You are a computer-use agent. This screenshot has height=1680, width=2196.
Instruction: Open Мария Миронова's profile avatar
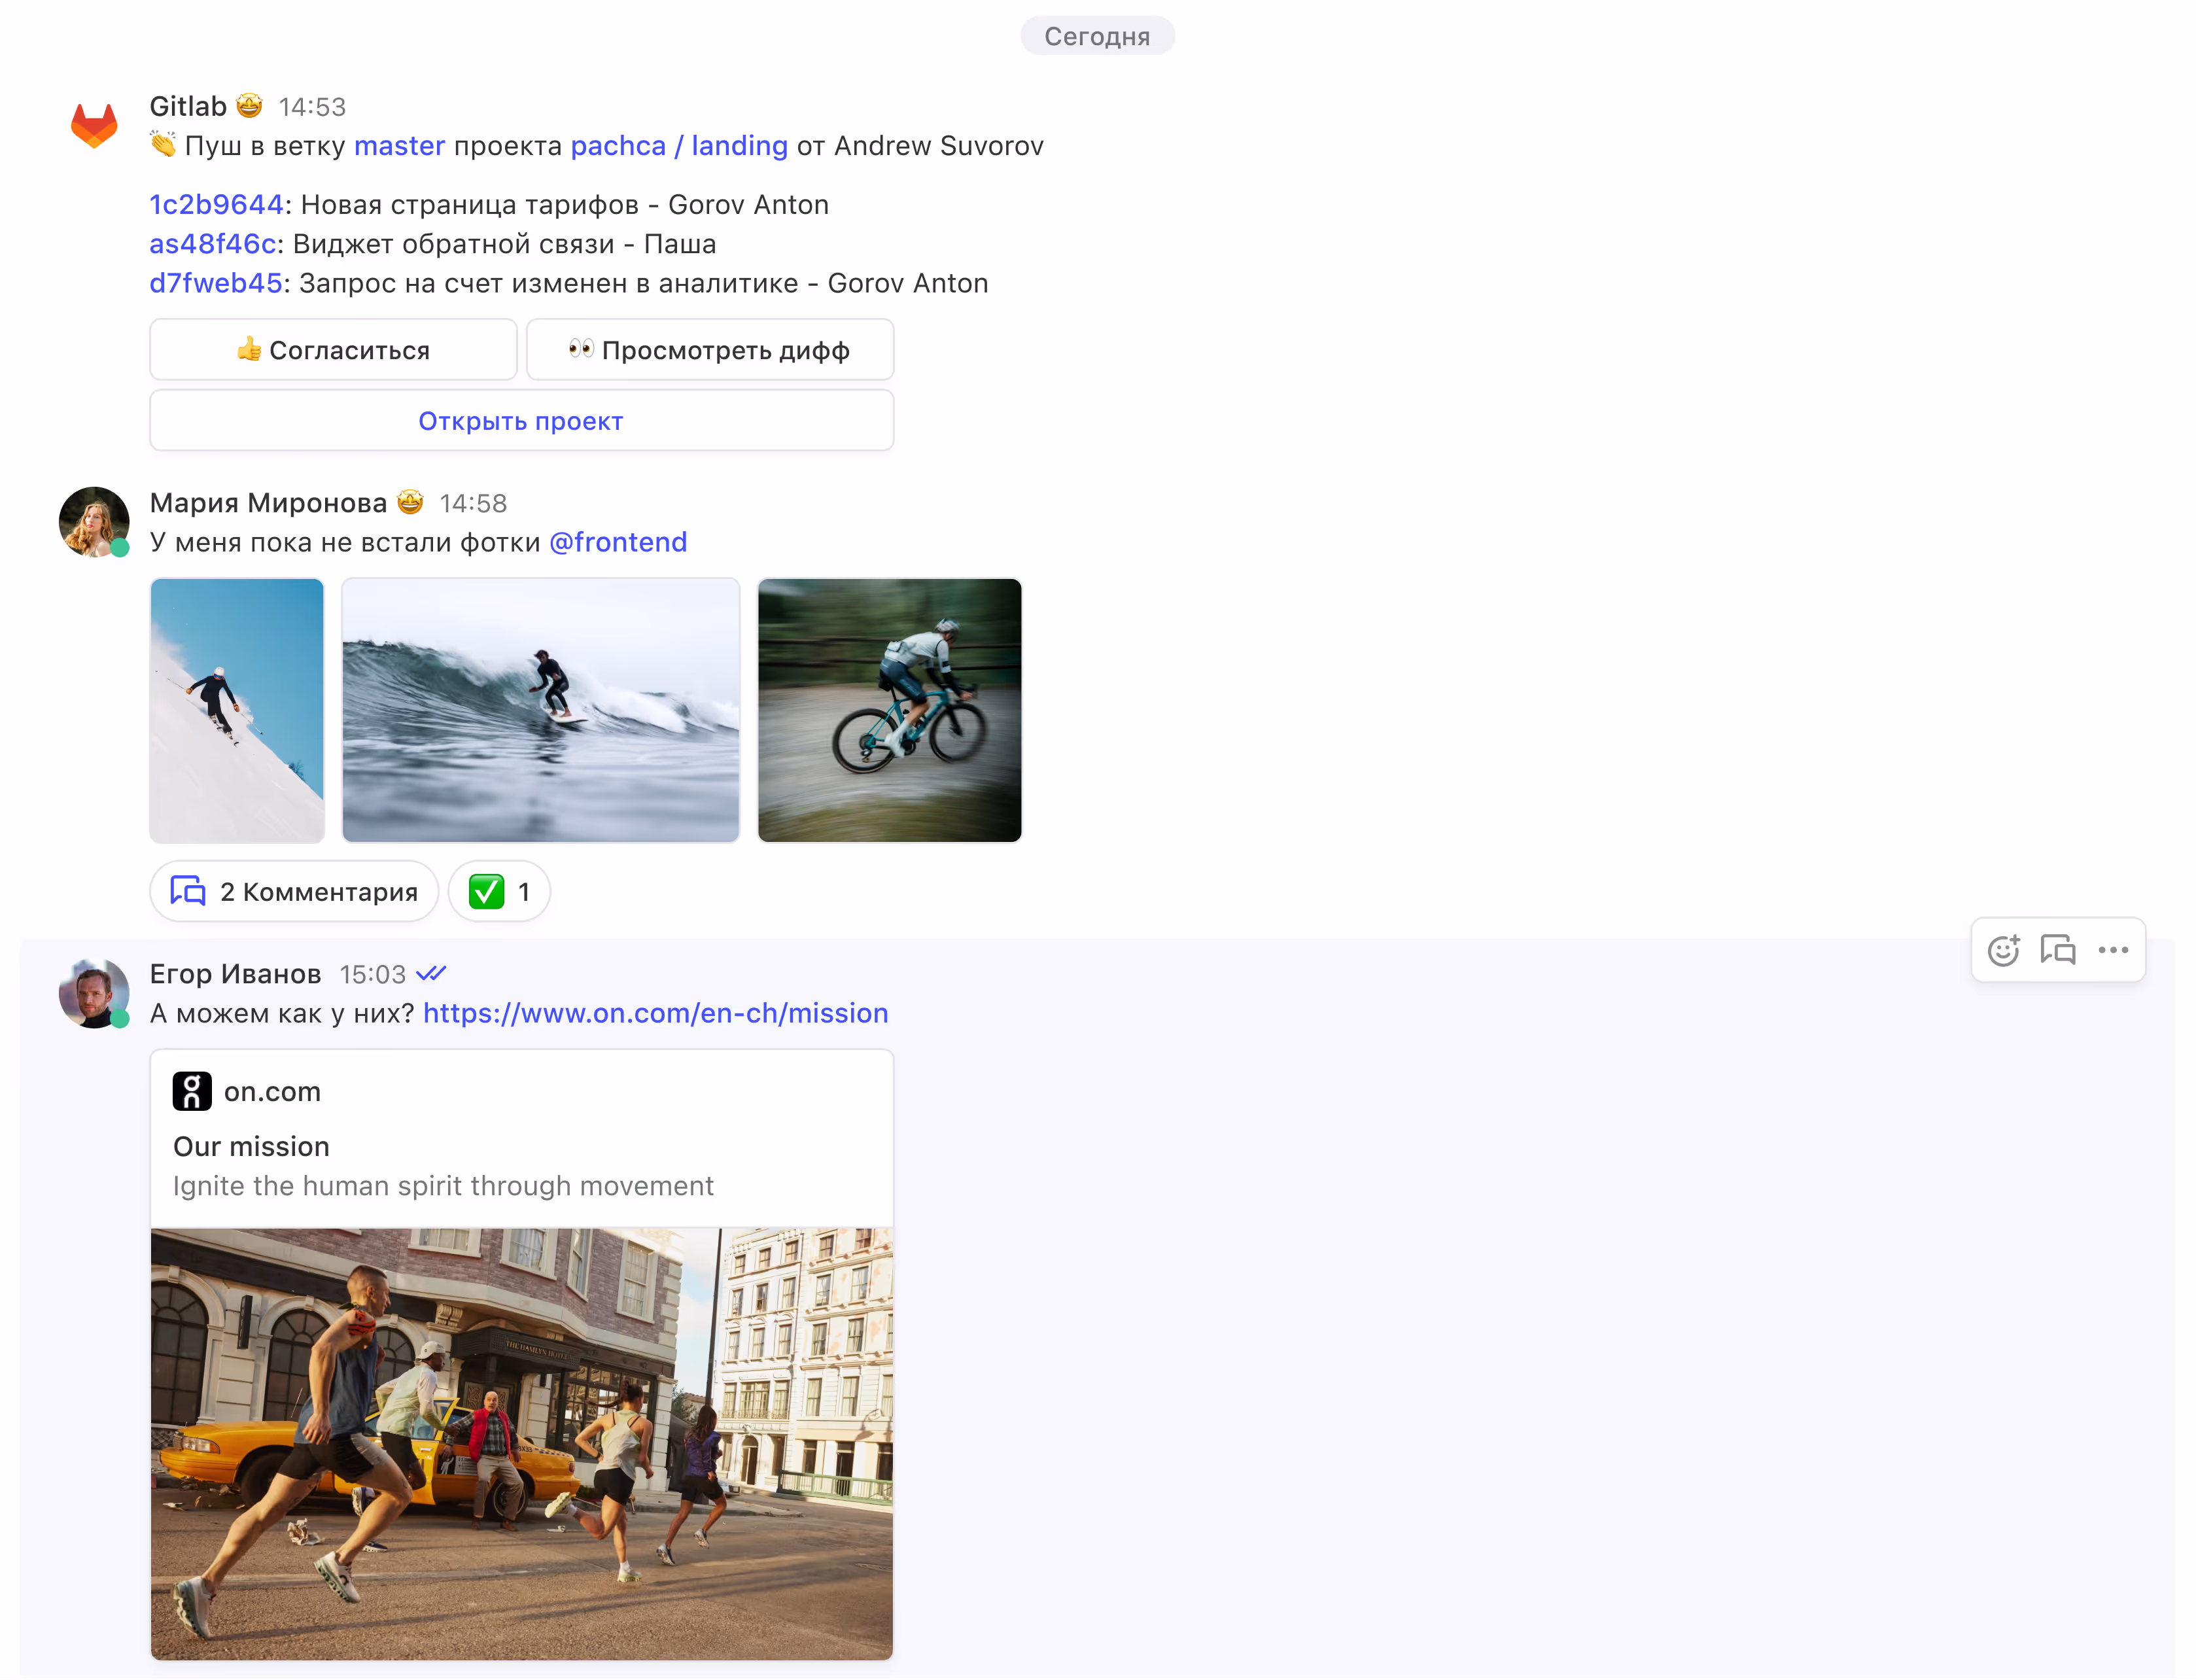94,521
